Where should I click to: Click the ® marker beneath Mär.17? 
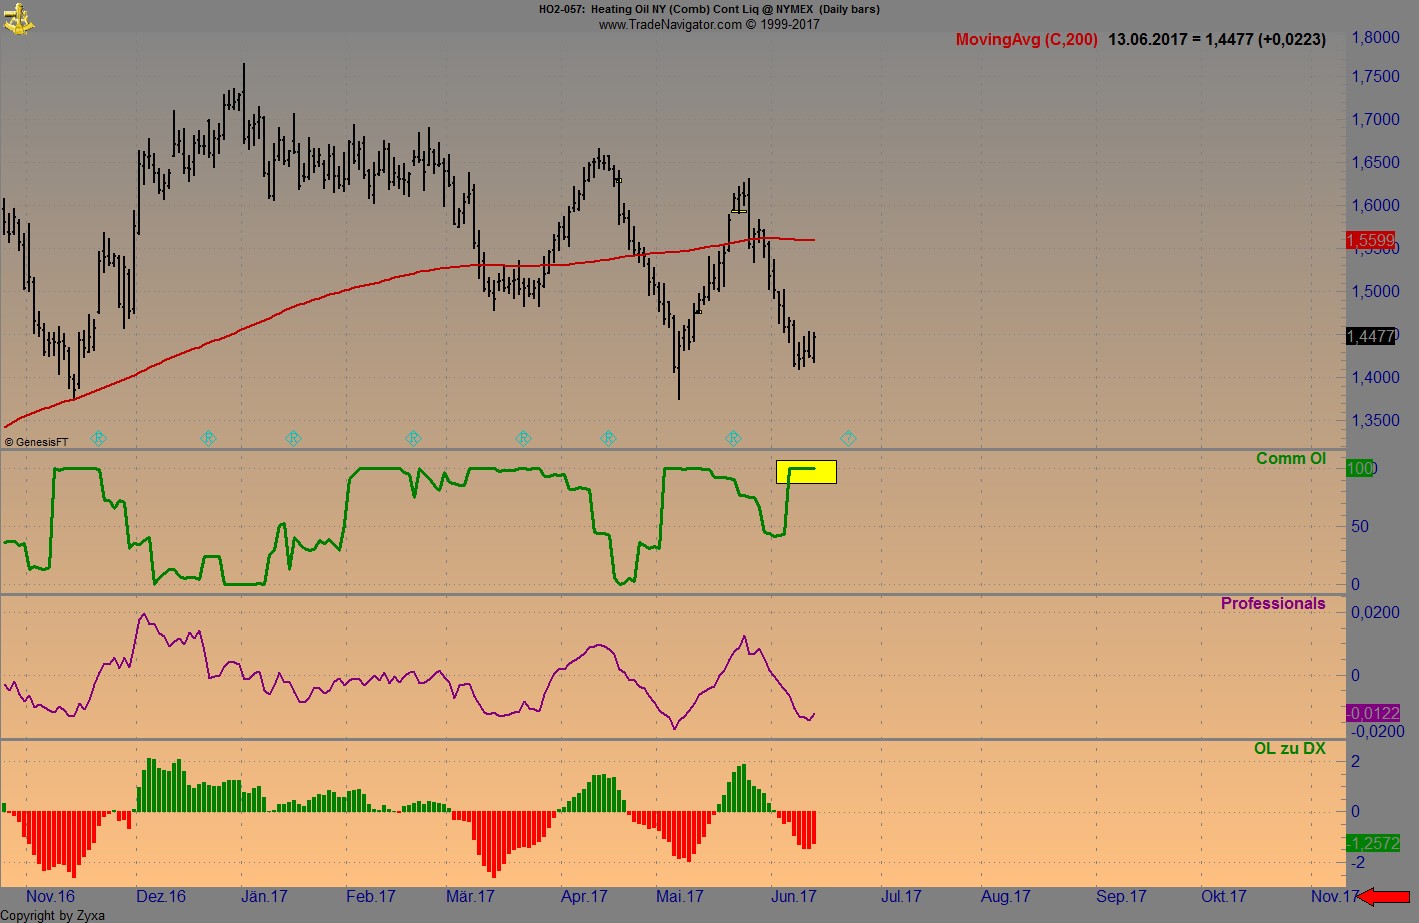tap(413, 437)
